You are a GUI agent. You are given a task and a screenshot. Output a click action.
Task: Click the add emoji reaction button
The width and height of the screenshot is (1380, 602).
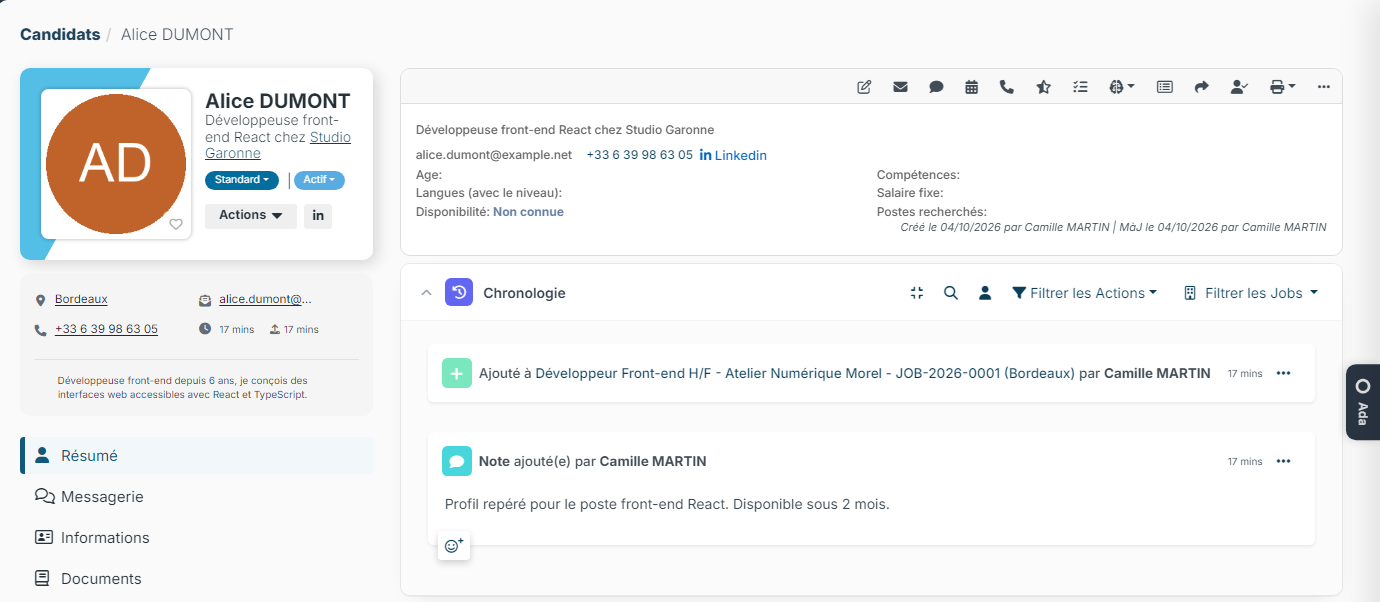454,546
